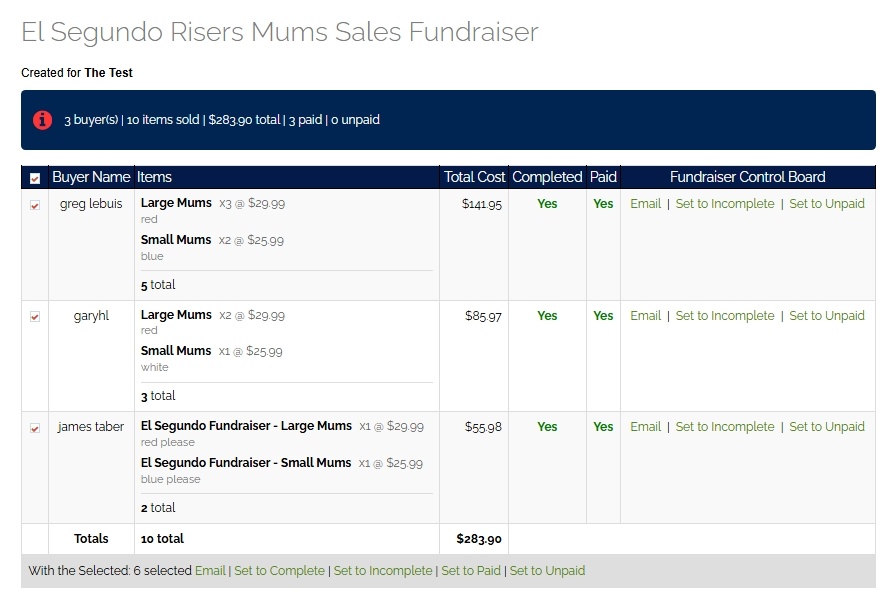Uncheck the garyhl row checkbox

[x=35, y=317]
